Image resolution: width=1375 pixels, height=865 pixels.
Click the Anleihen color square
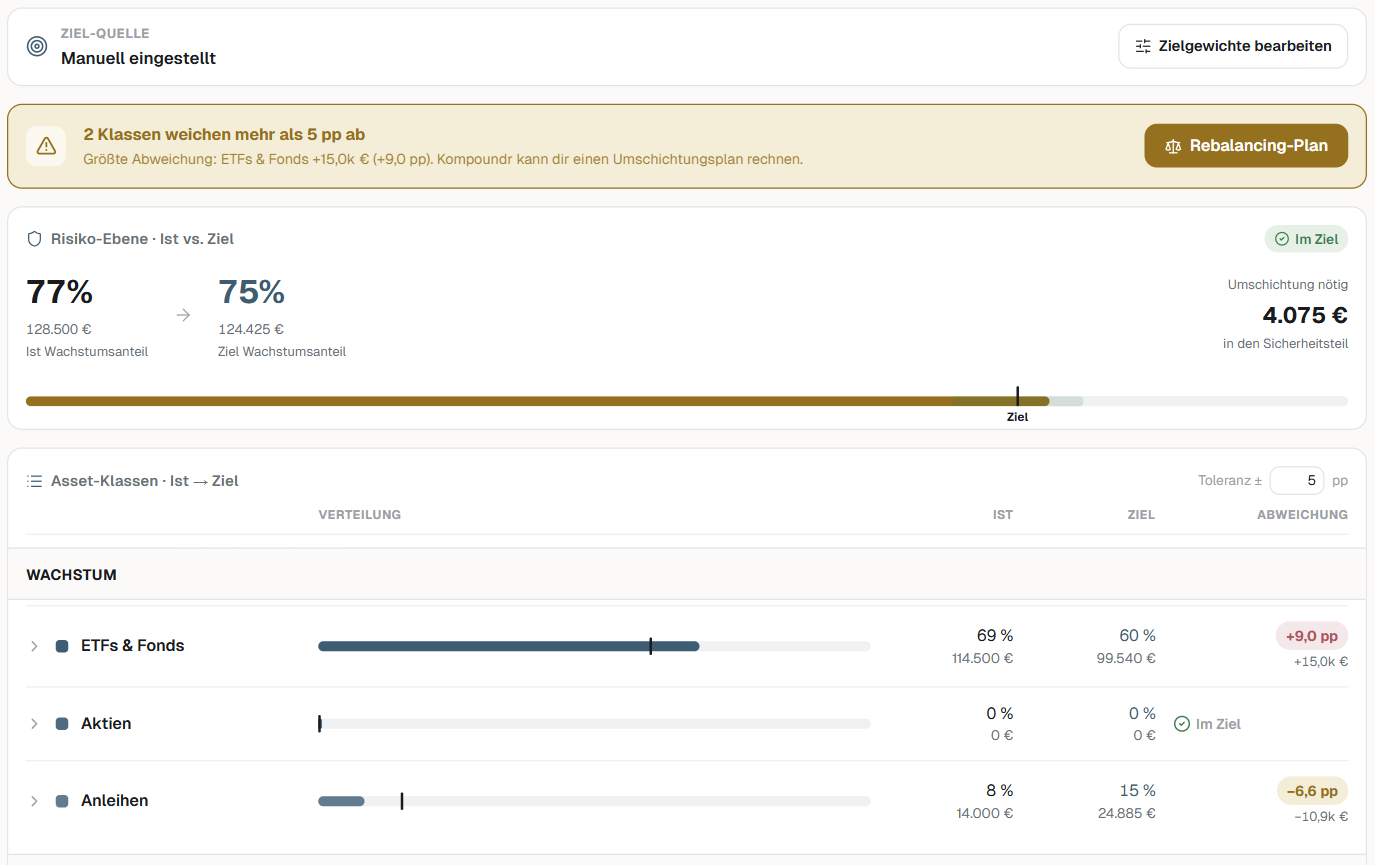pos(62,801)
